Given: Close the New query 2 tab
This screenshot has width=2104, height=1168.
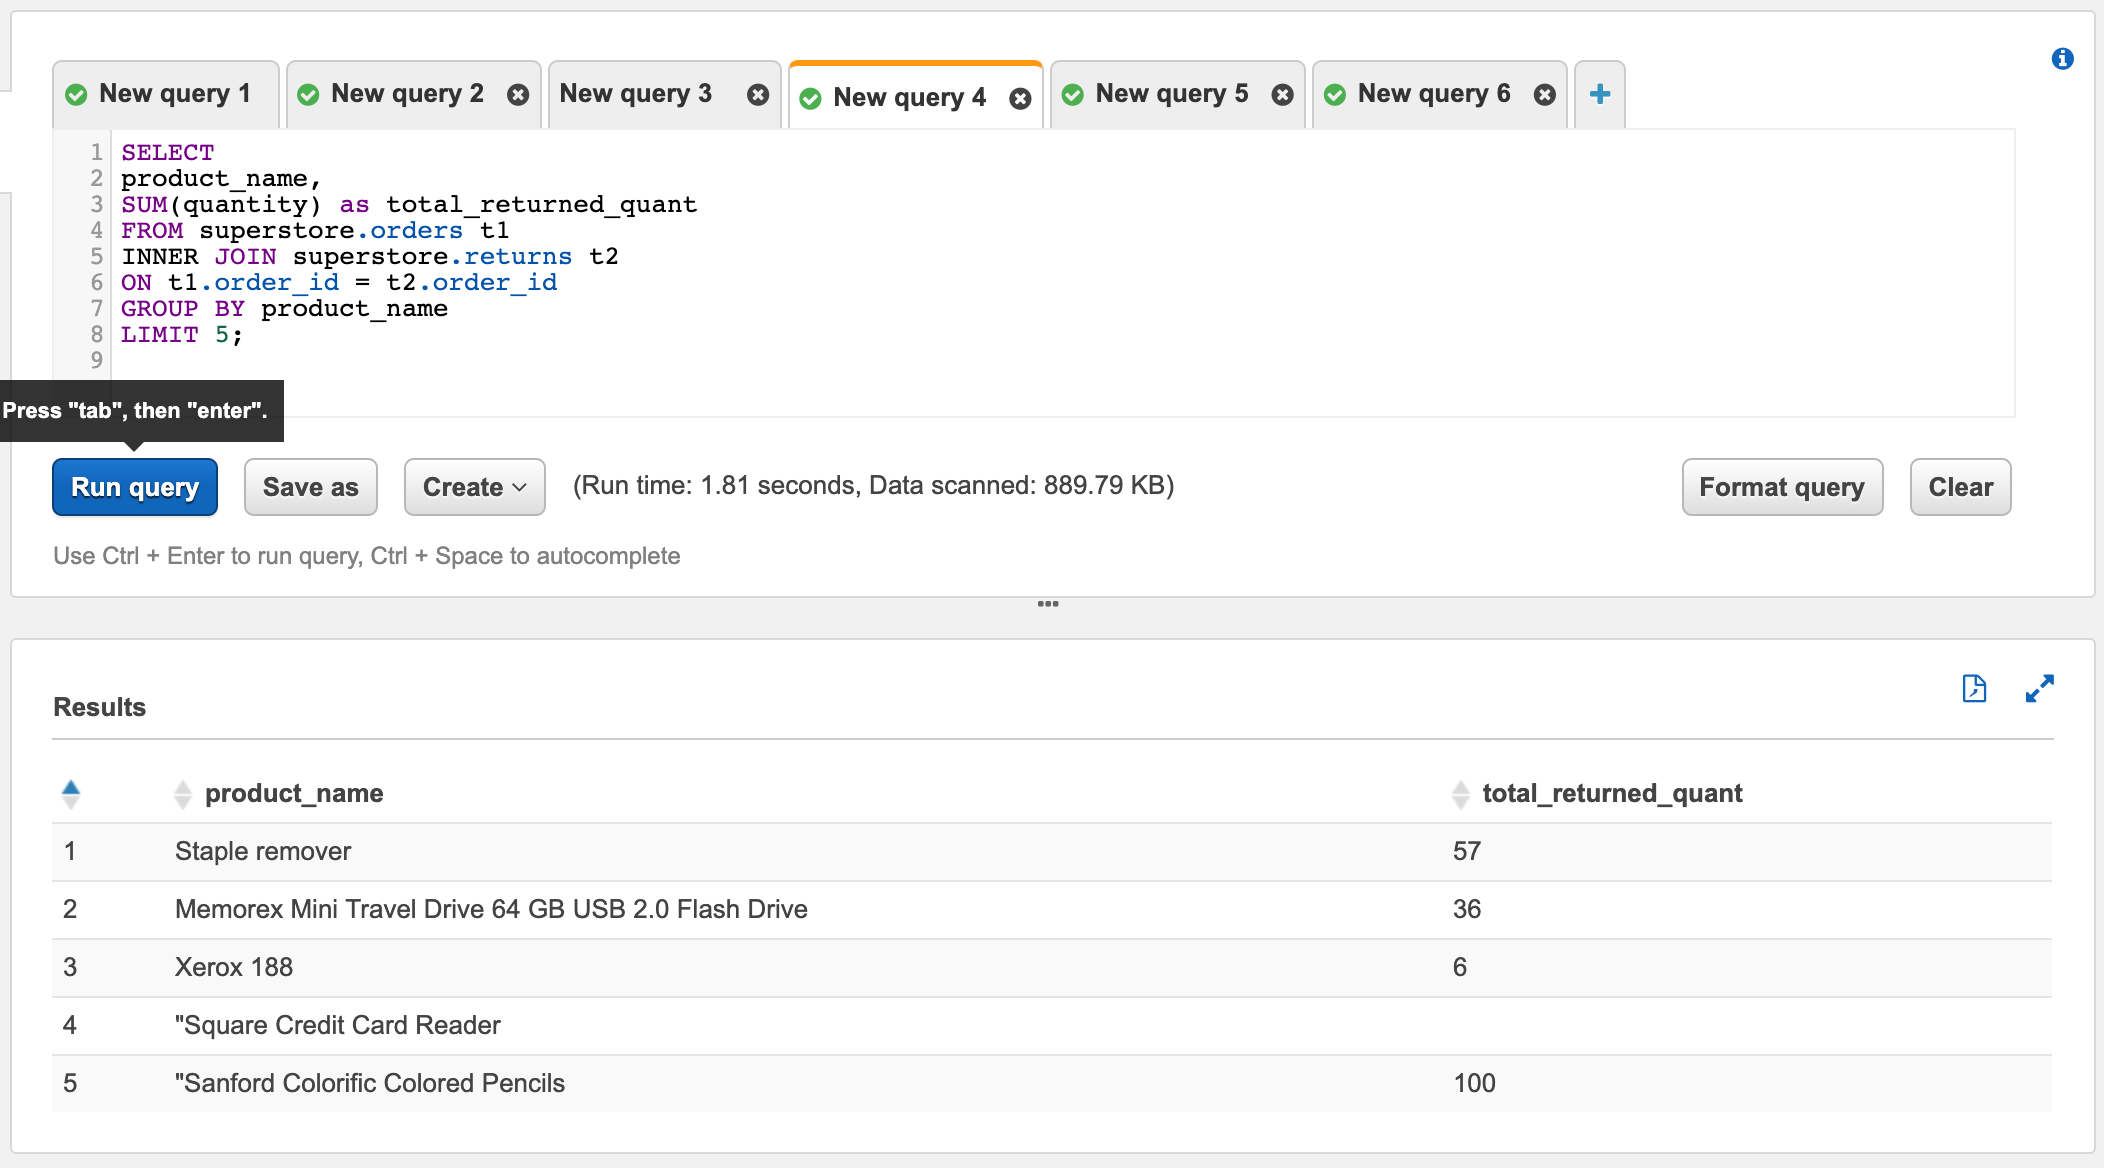Looking at the screenshot, I should click(x=518, y=93).
